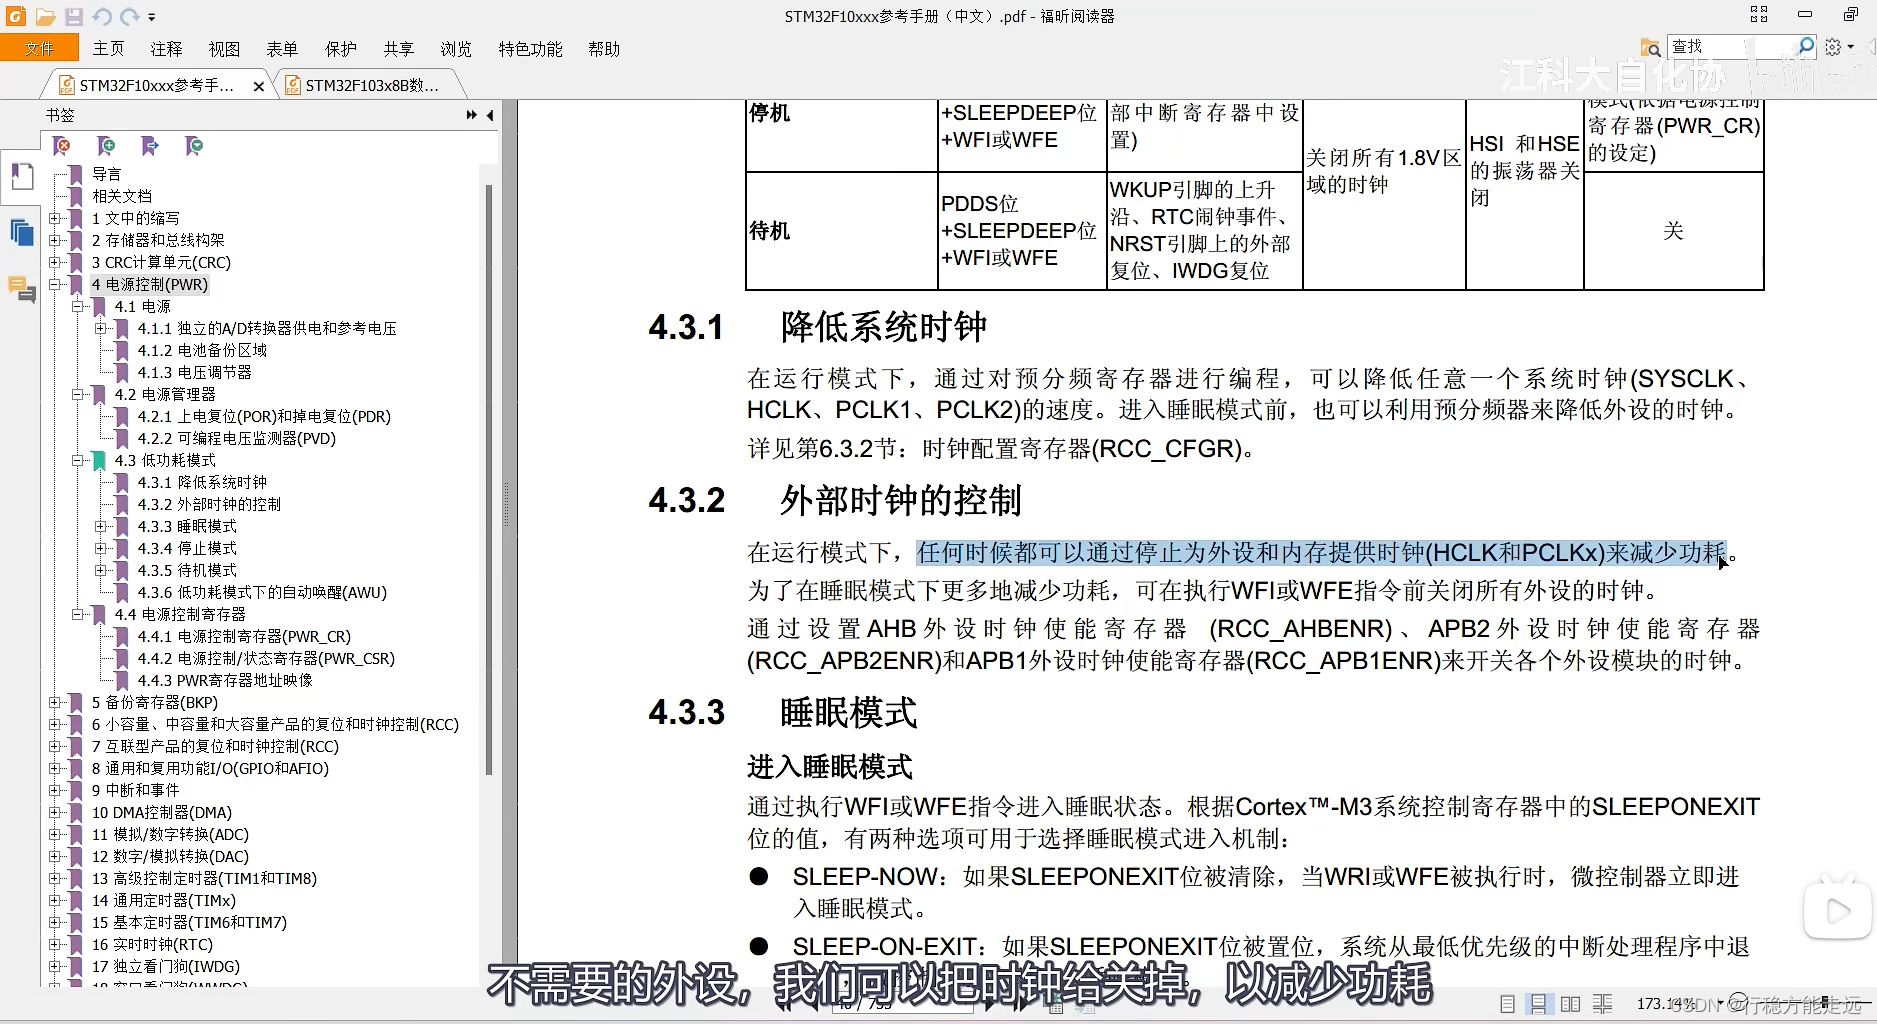Click the bookmark panel vertical scrollbar
This screenshot has height=1024, width=1877.
[489, 480]
